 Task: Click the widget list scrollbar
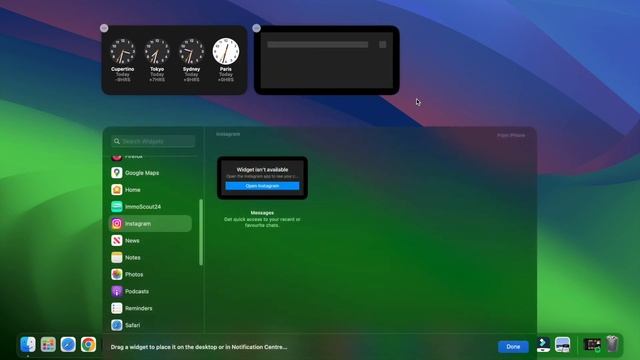point(201,232)
